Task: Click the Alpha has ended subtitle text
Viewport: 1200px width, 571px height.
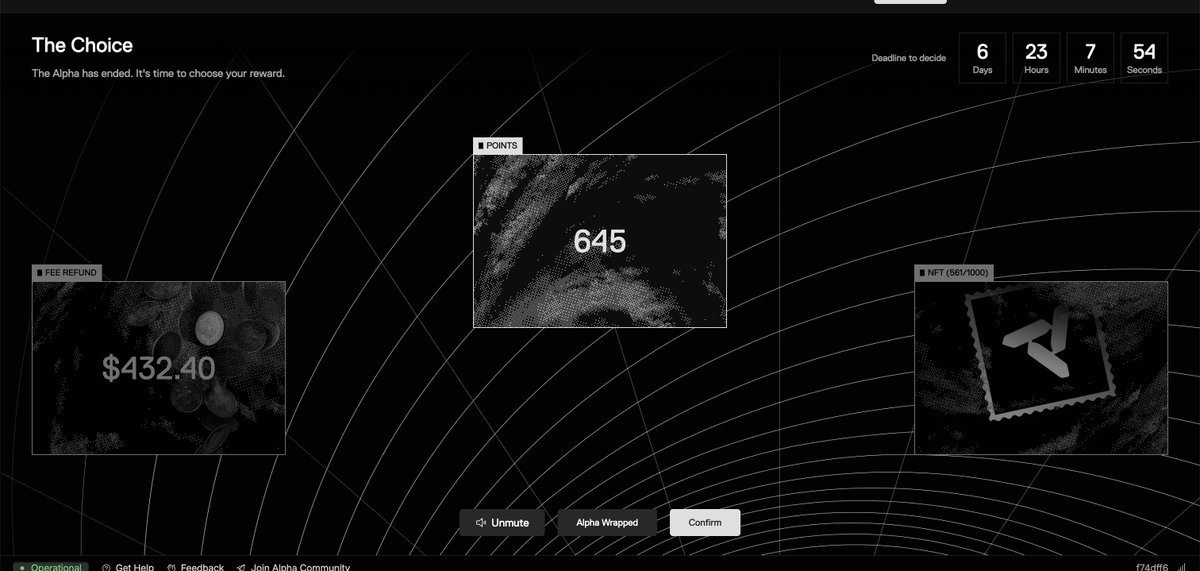Action: [158, 73]
